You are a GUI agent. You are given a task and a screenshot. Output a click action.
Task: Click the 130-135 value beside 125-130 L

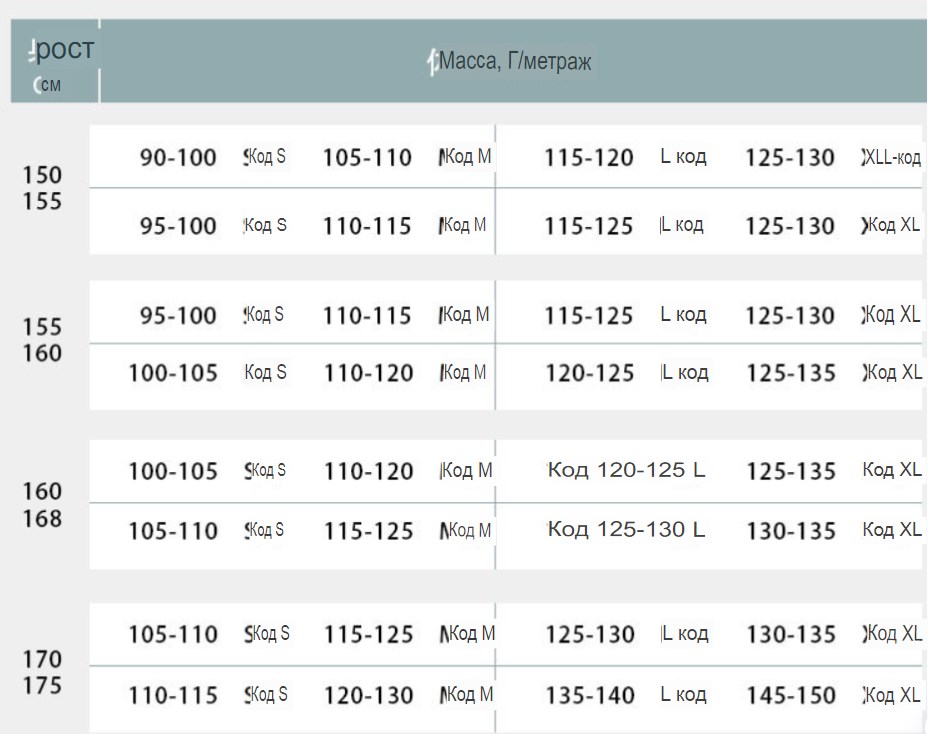tap(791, 530)
